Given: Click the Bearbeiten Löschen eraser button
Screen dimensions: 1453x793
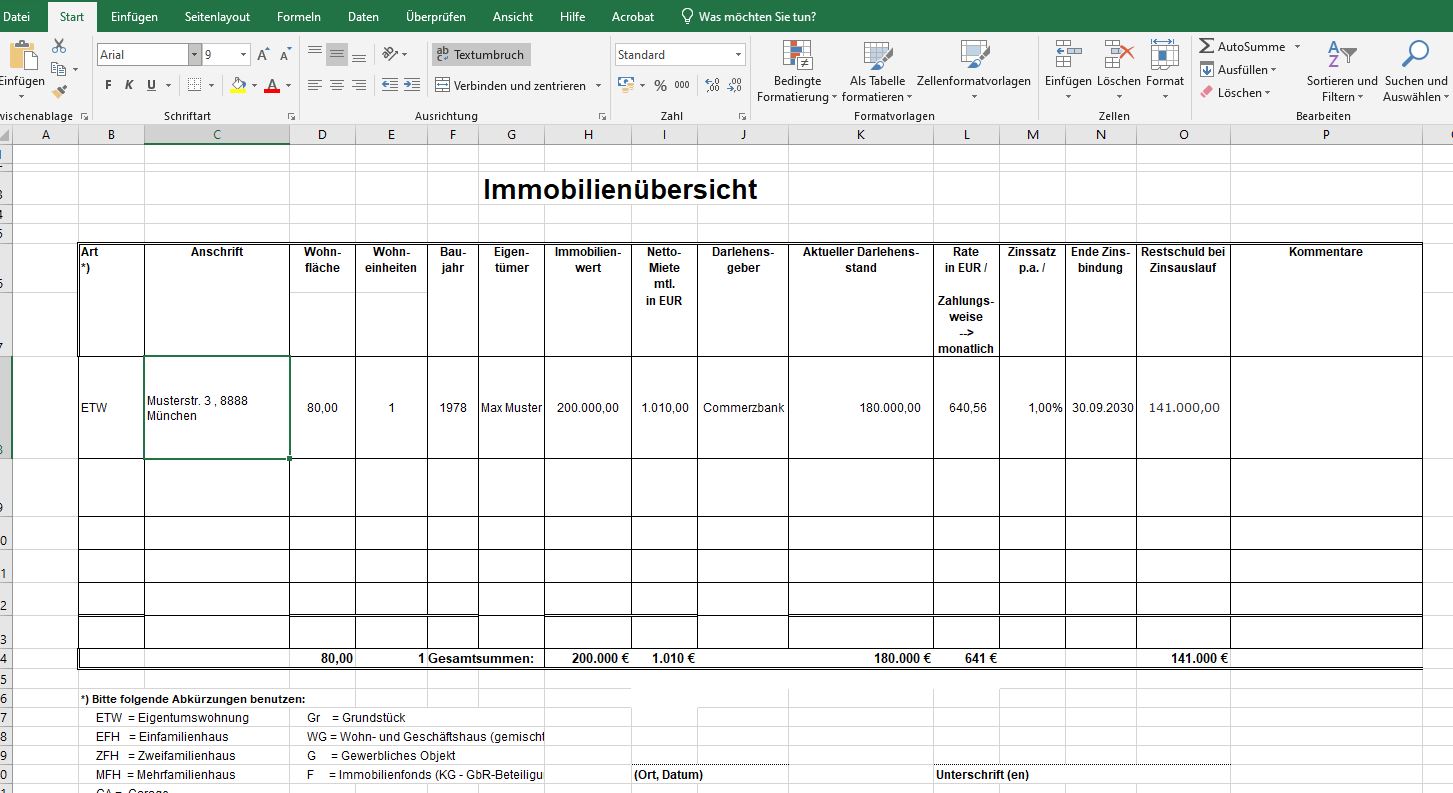Looking at the screenshot, I should tap(1235, 93).
